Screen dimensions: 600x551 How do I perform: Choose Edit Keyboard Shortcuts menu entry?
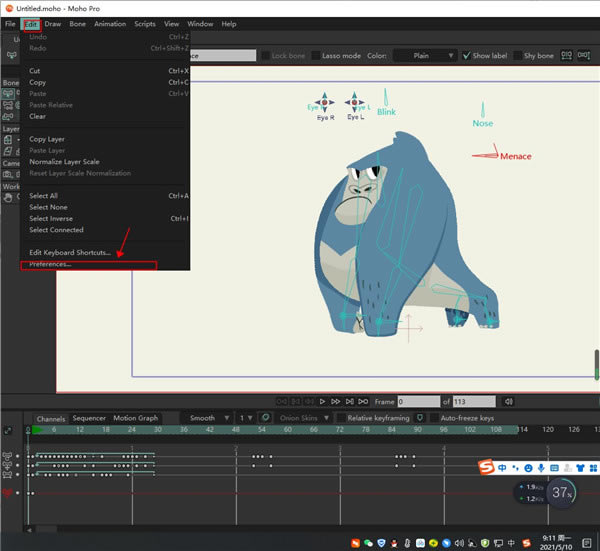coord(70,252)
